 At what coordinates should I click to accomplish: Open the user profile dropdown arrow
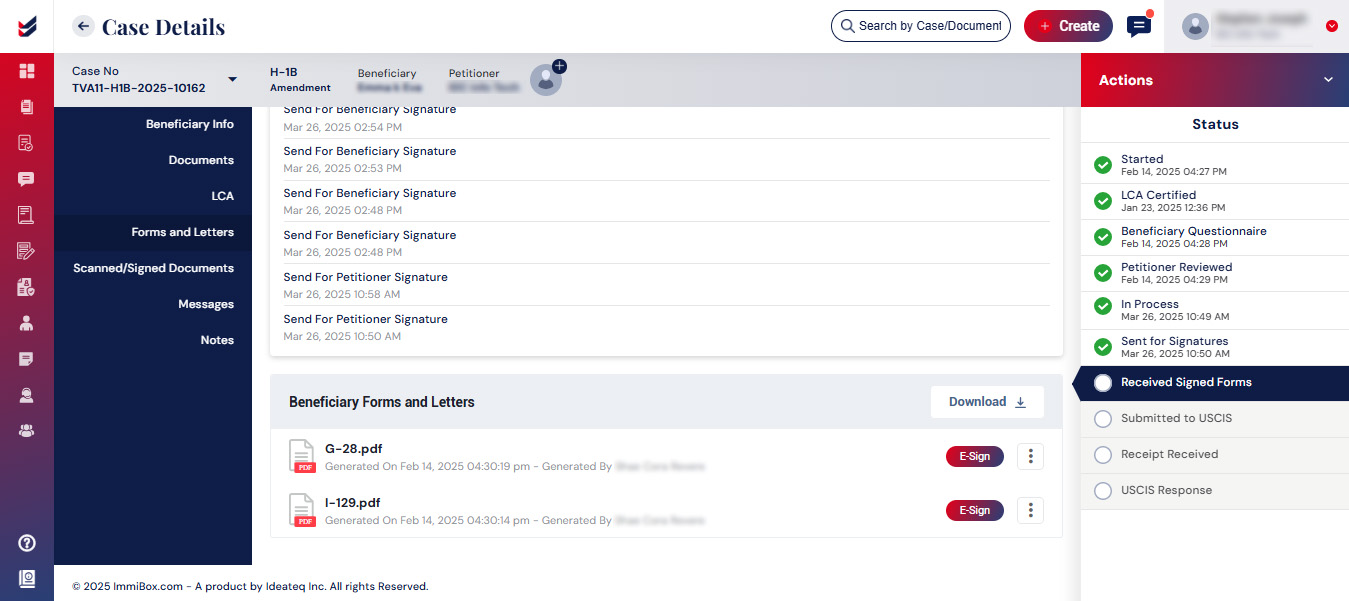tap(1331, 26)
